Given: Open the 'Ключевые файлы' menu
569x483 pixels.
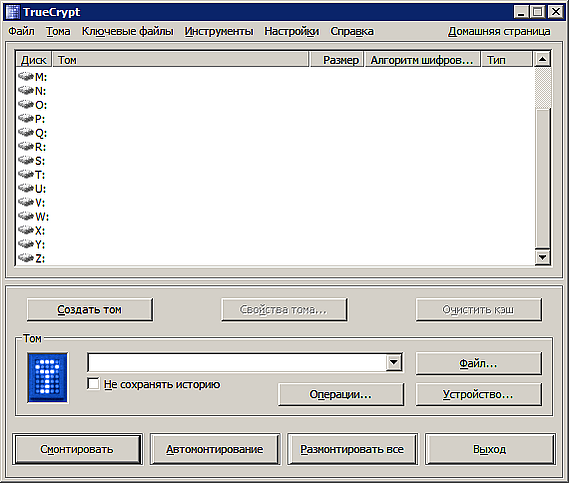Looking at the screenshot, I should [x=127, y=32].
